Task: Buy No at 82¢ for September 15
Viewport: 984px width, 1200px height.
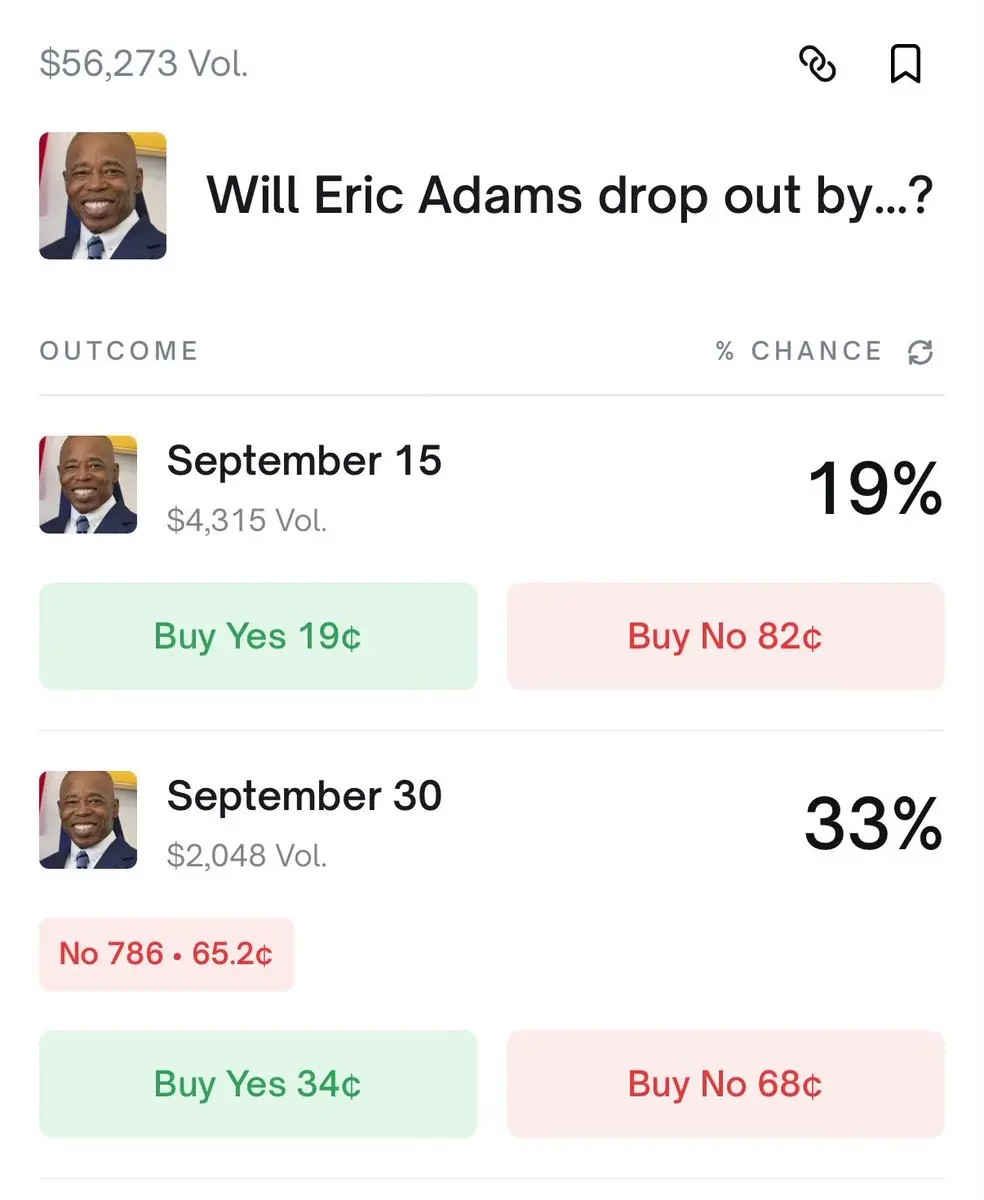Action: (x=726, y=636)
